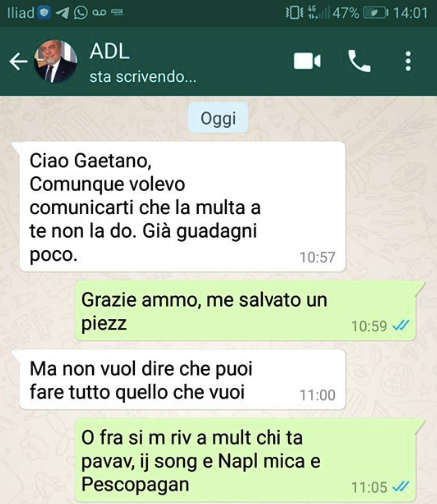437x504 pixels.
Task: Open ADL's profile picture
Action: pyautogui.click(x=55, y=61)
